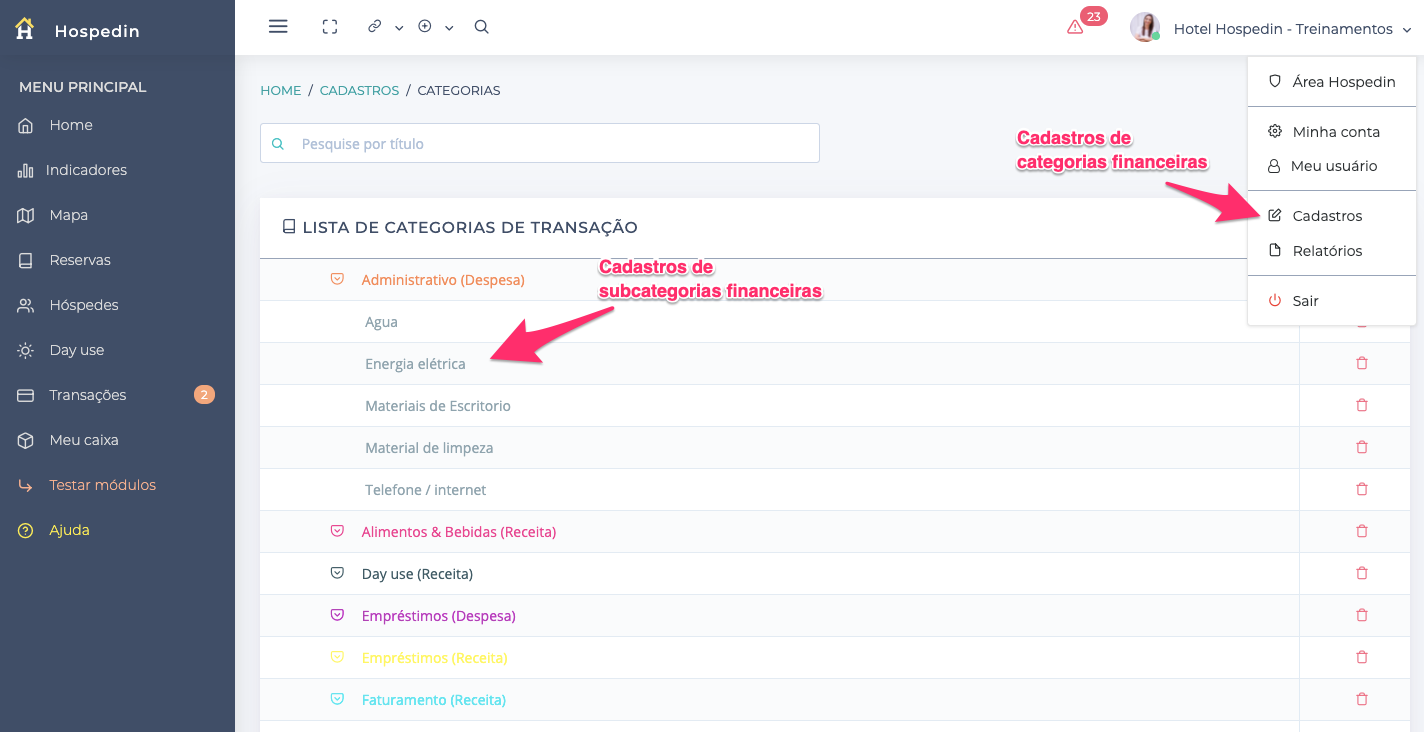Click trash icon for Day use (Receita)
Image resolution: width=1424 pixels, height=732 pixels.
(1361, 574)
